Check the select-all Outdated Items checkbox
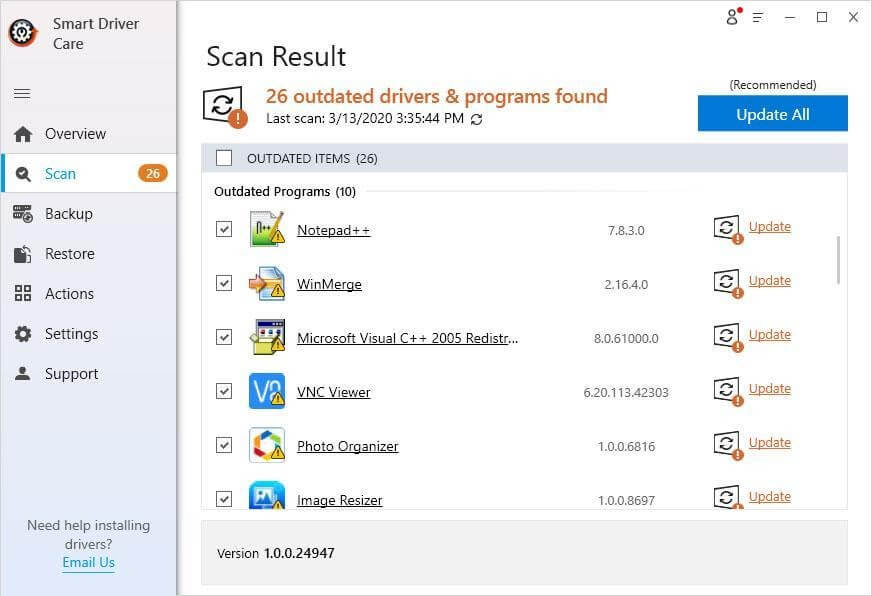The height and width of the screenshot is (596, 872). (x=224, y=158)
